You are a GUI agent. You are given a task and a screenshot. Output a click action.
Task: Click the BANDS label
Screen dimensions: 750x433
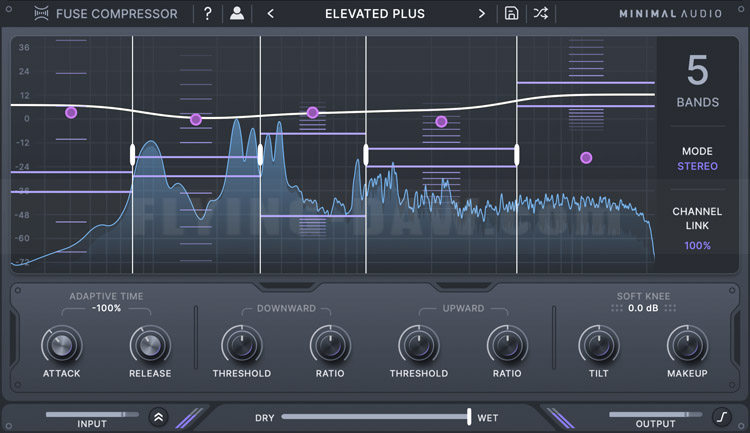click(697, 102)
